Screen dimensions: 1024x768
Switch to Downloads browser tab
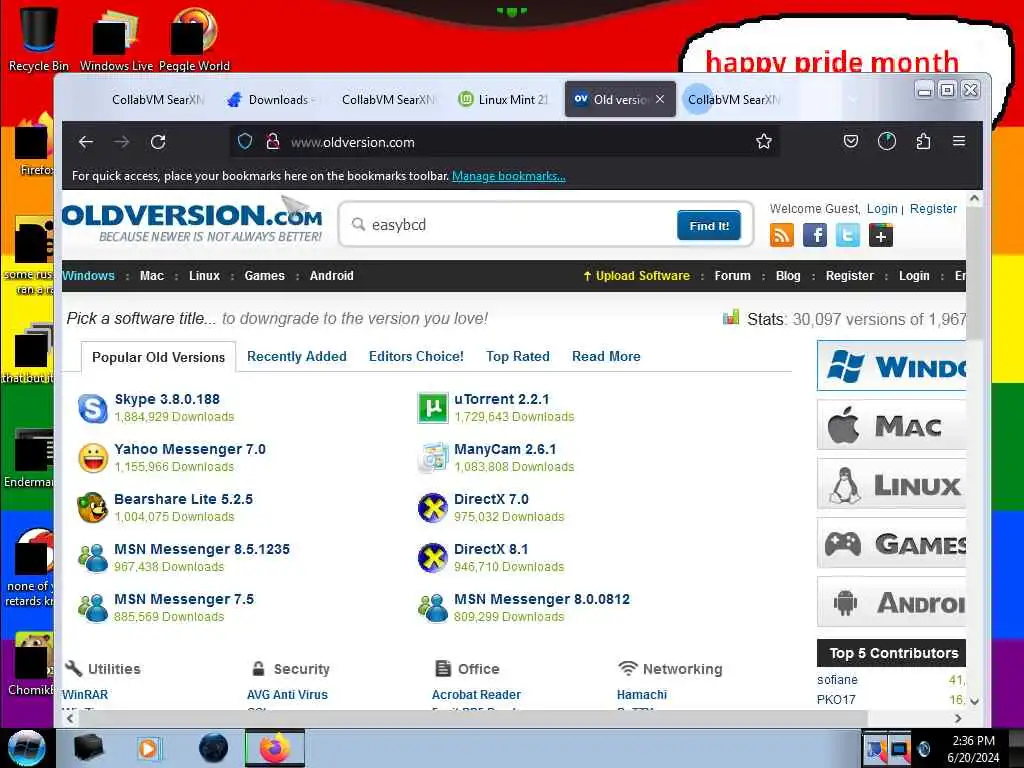pyautogui.click(x=270, y=99)
